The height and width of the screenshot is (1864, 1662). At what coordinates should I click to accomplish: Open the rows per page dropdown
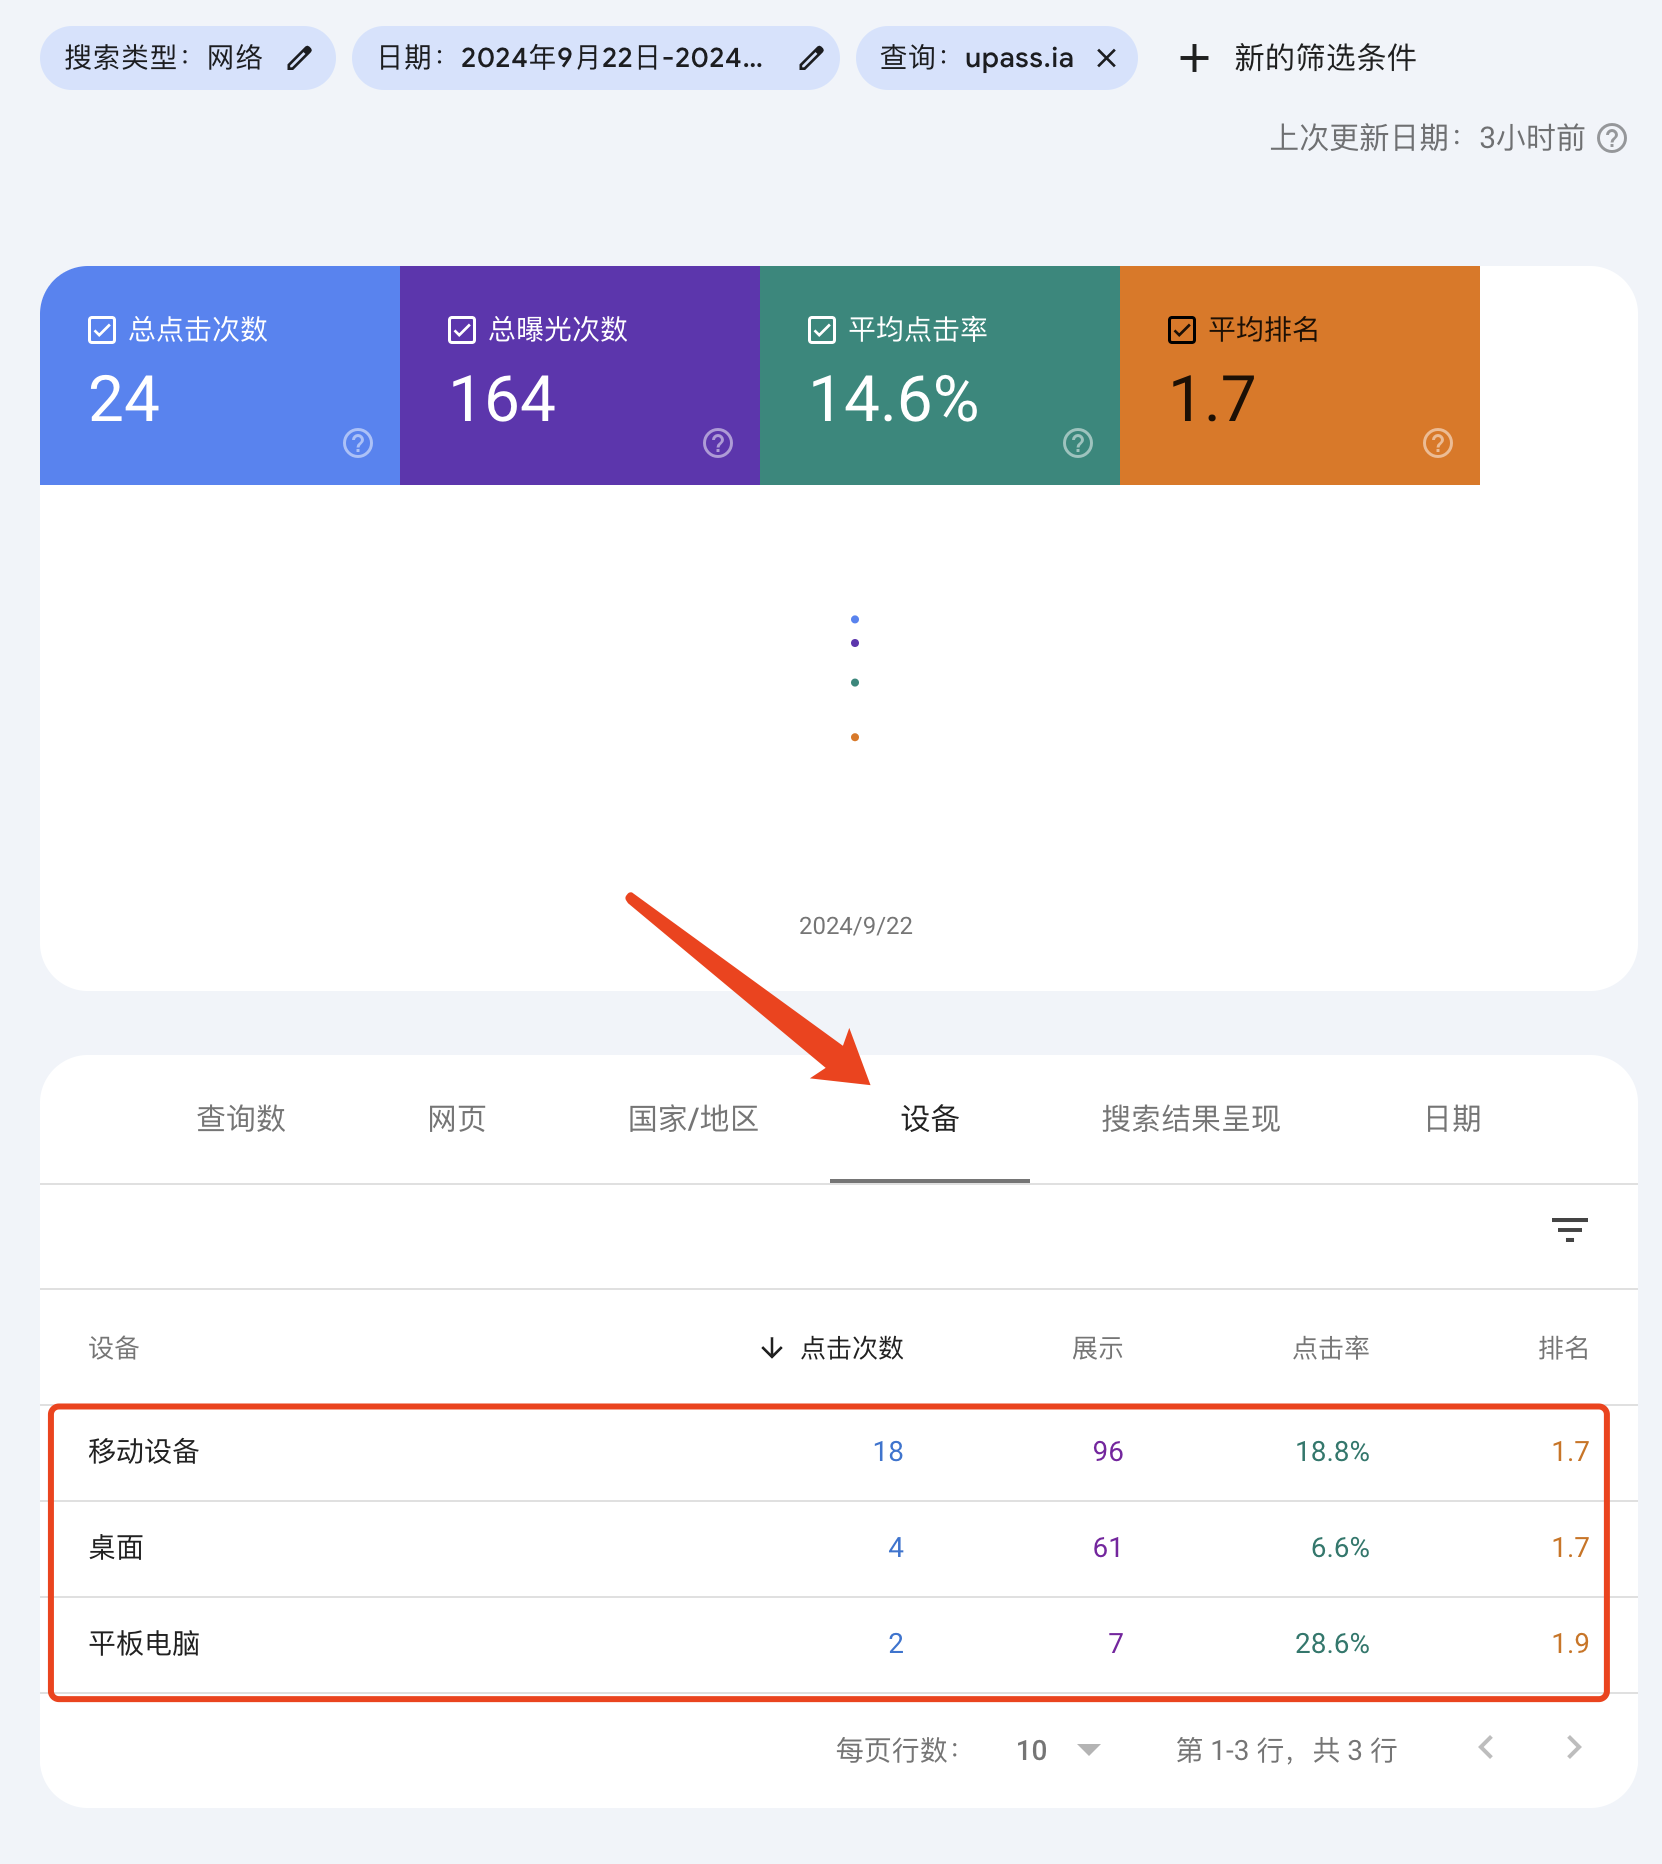point(1058,1750)
